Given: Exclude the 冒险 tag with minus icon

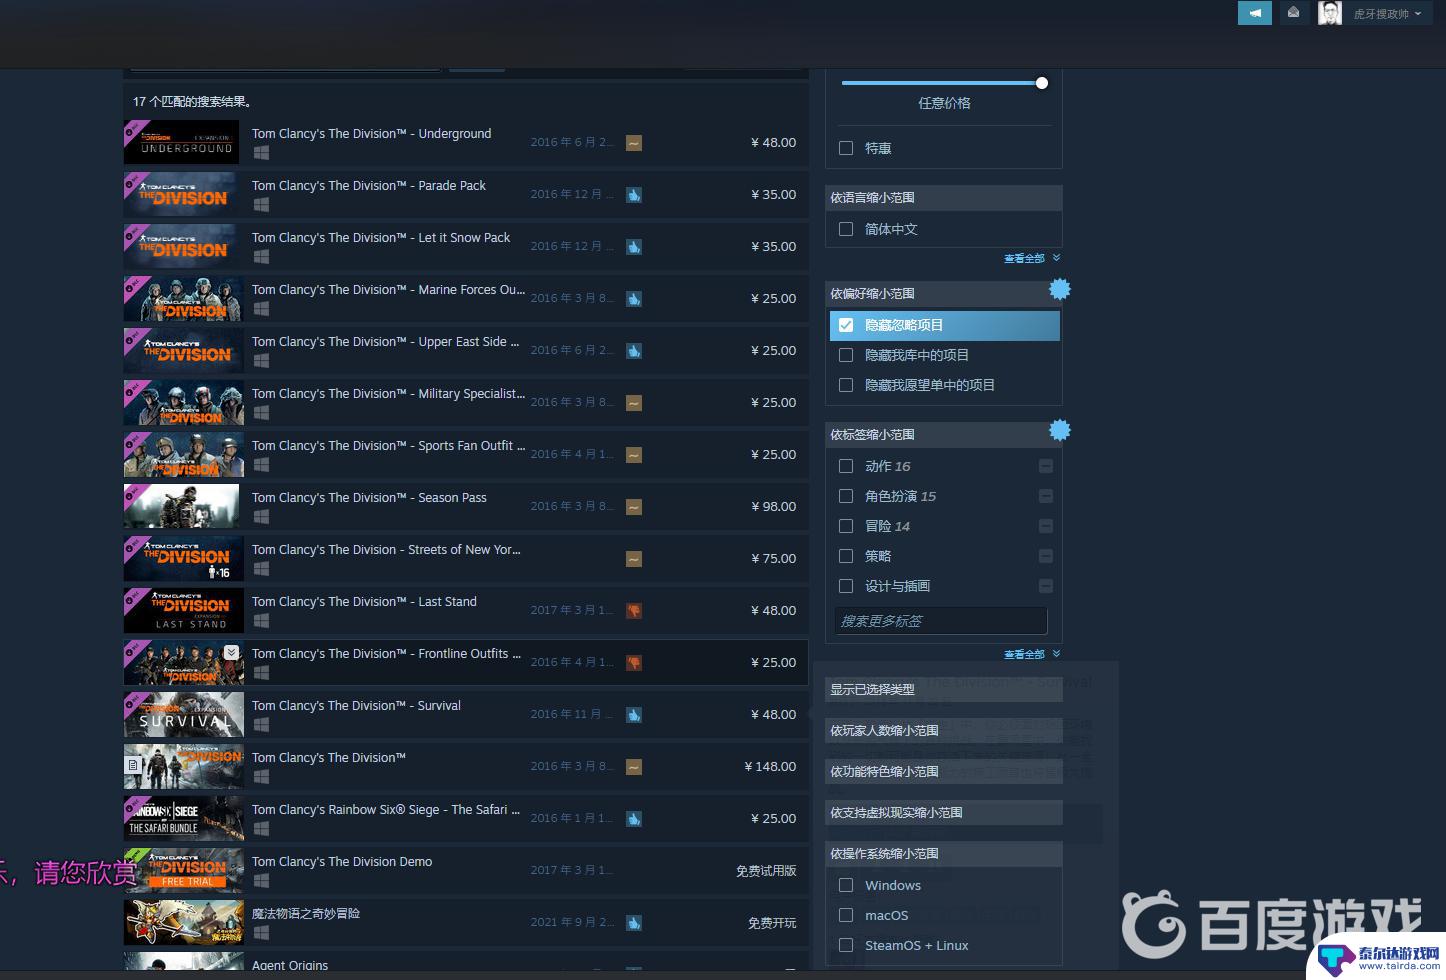Looking at the screenshot, I should point(1046,526).
